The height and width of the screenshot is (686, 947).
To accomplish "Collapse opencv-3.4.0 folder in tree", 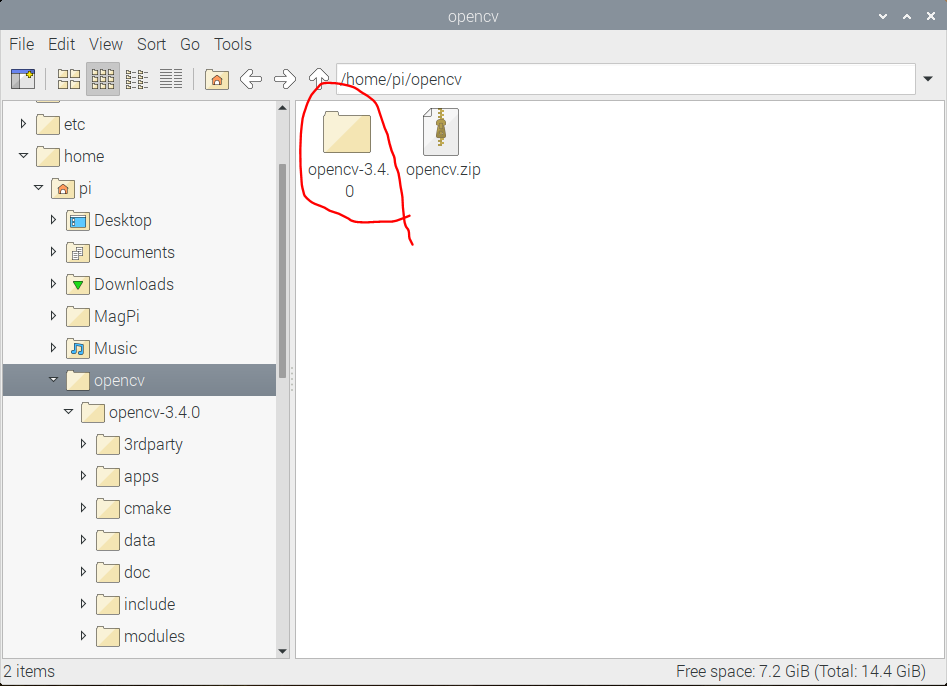I will tap(68, 412).
